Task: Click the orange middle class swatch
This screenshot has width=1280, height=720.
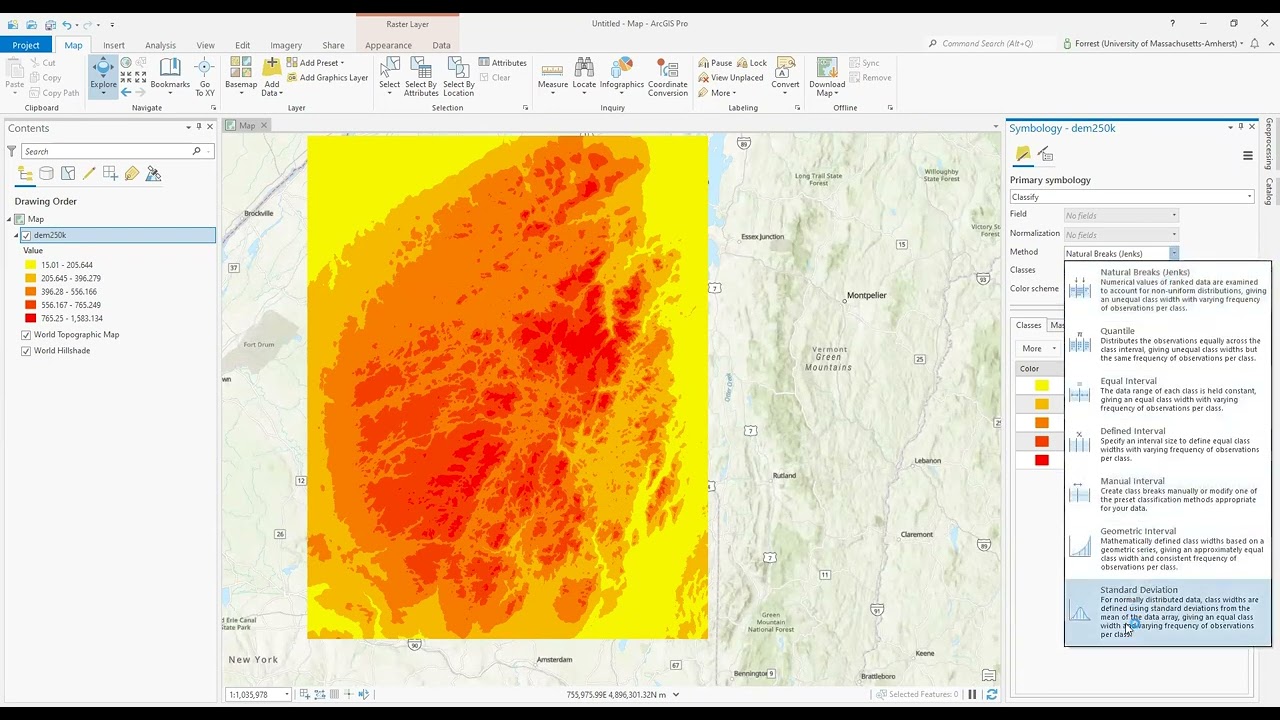Action: tap(1041, 423)
